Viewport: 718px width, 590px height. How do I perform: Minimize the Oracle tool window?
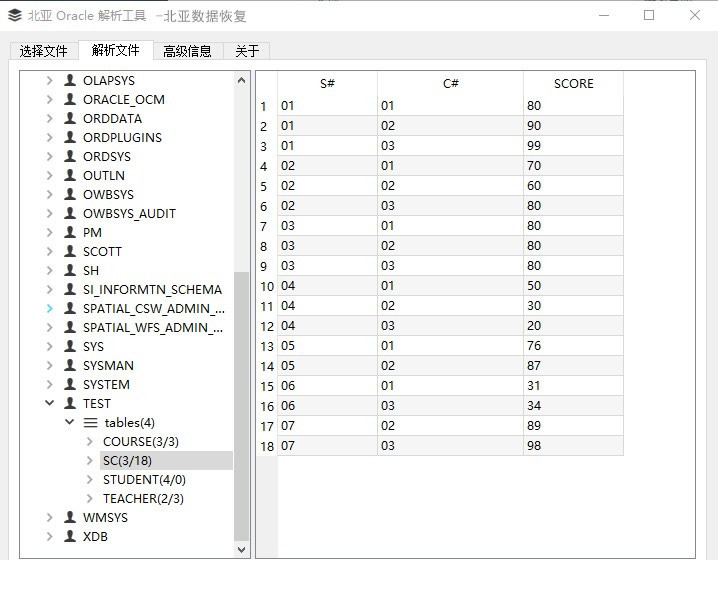604,16
